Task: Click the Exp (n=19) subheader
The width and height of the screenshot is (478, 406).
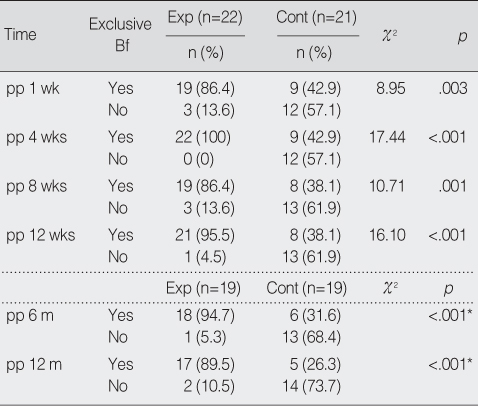Action: tap(203, 288)
